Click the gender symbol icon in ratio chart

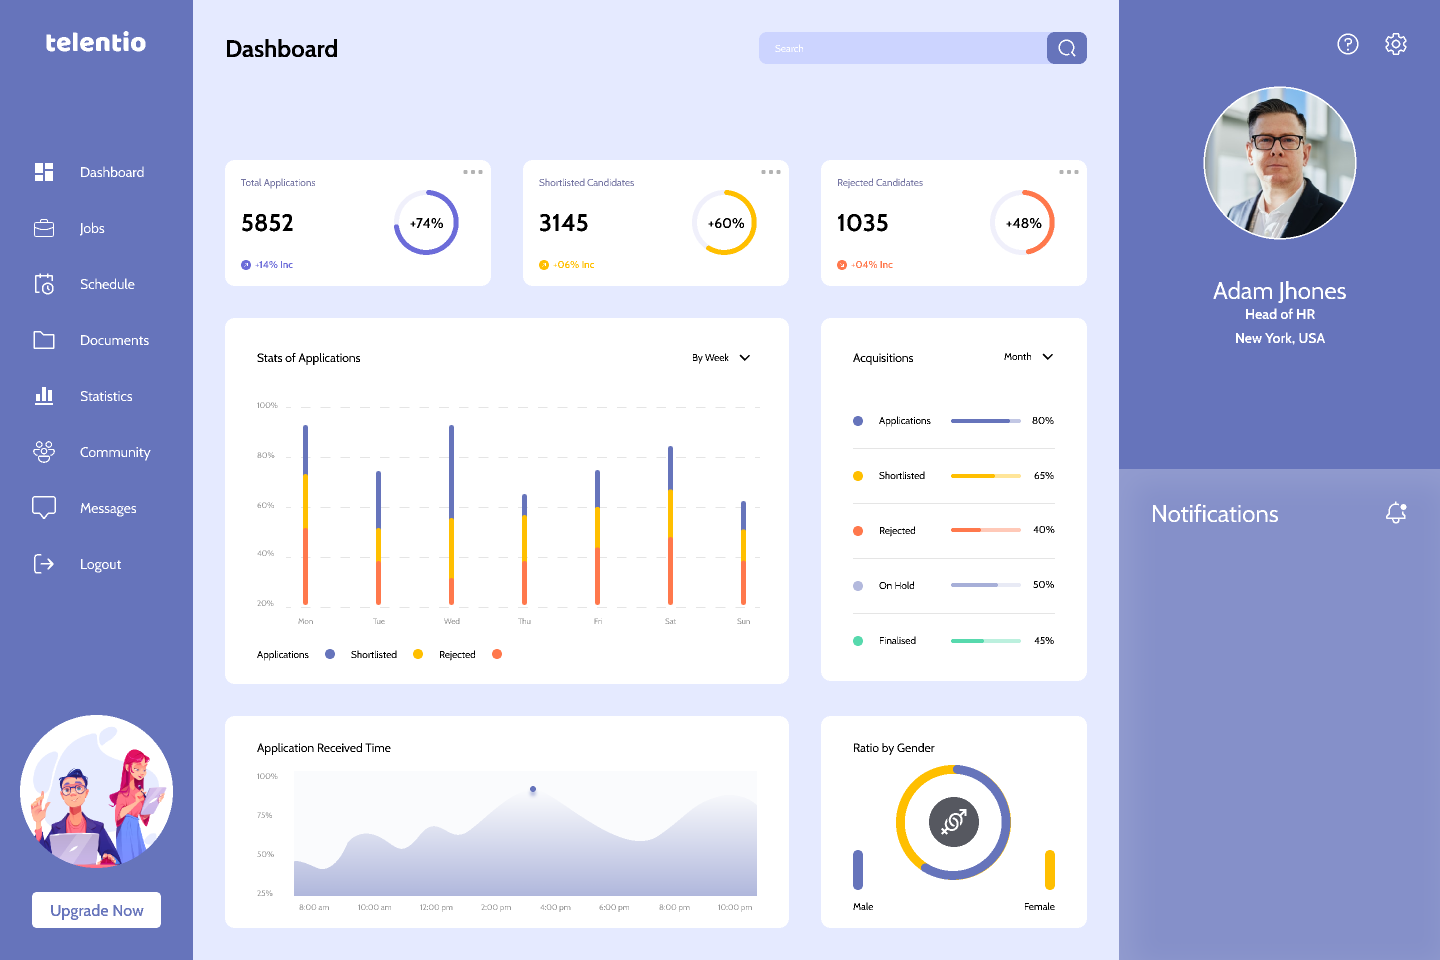tap(954, 822)
